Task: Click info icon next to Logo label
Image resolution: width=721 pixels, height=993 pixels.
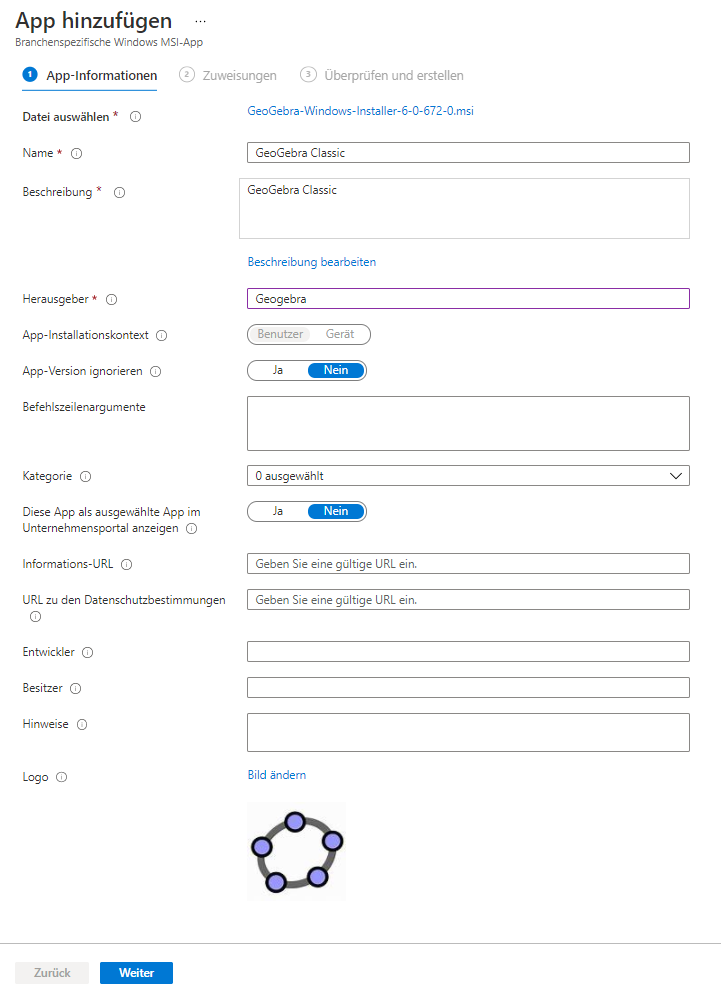Action: pyautogui.click(x=62, y=777)
